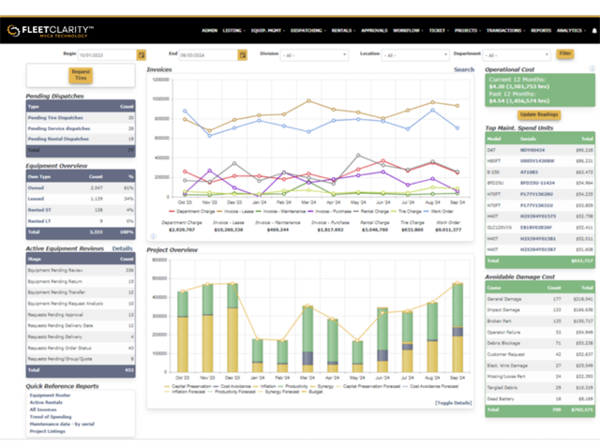Viewport: 600px width, 448px height.
Task: Click the Rented ST row
Action: click(80, 210)
